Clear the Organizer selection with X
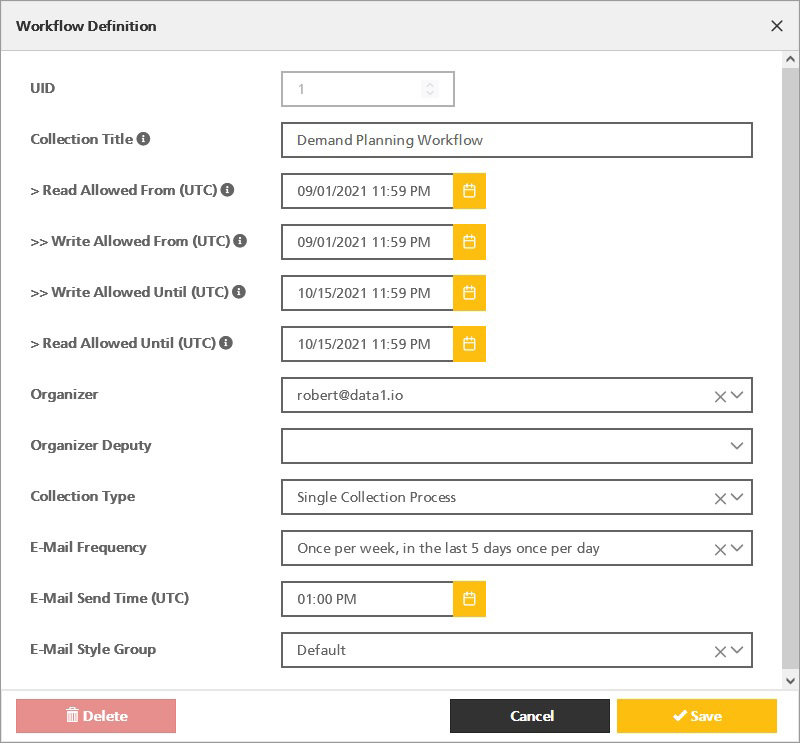The image size is (800, 743). coord(720,397)
